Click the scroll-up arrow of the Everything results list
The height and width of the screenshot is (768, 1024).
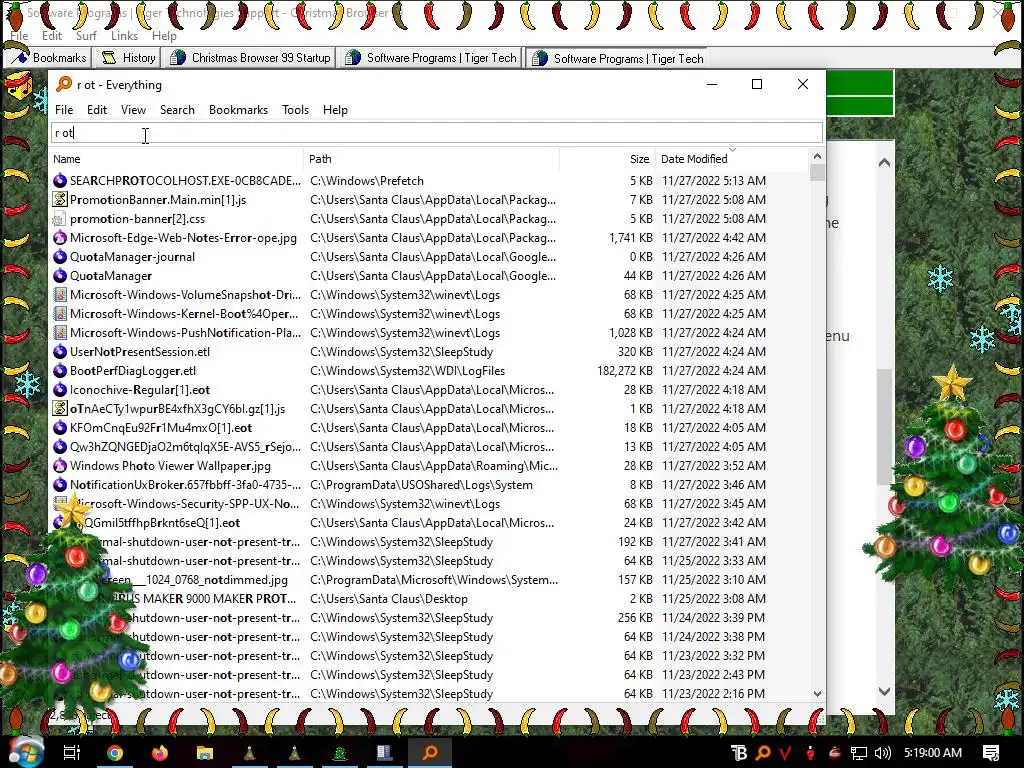817,157
